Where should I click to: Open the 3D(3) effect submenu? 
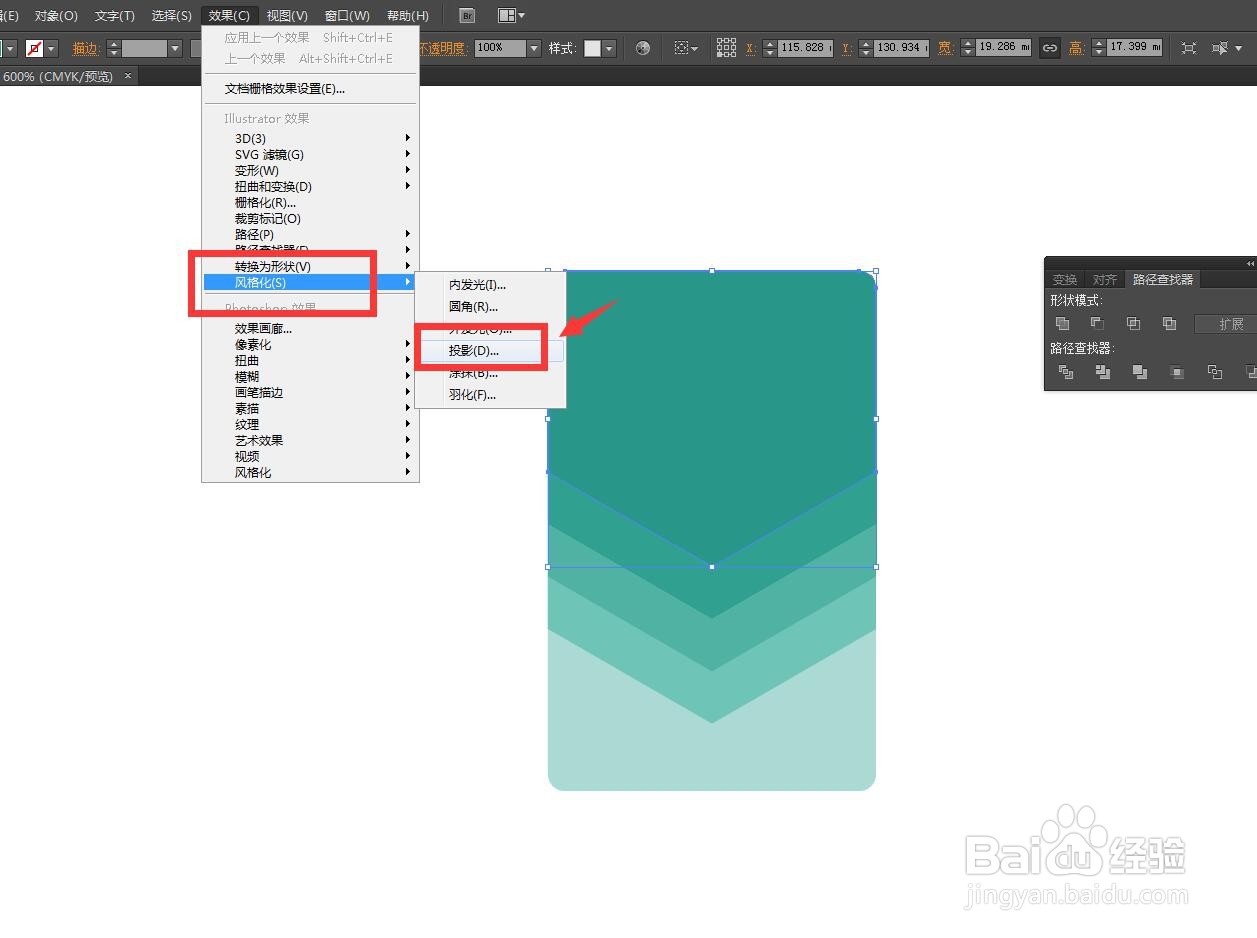click(x=310, y=138)
